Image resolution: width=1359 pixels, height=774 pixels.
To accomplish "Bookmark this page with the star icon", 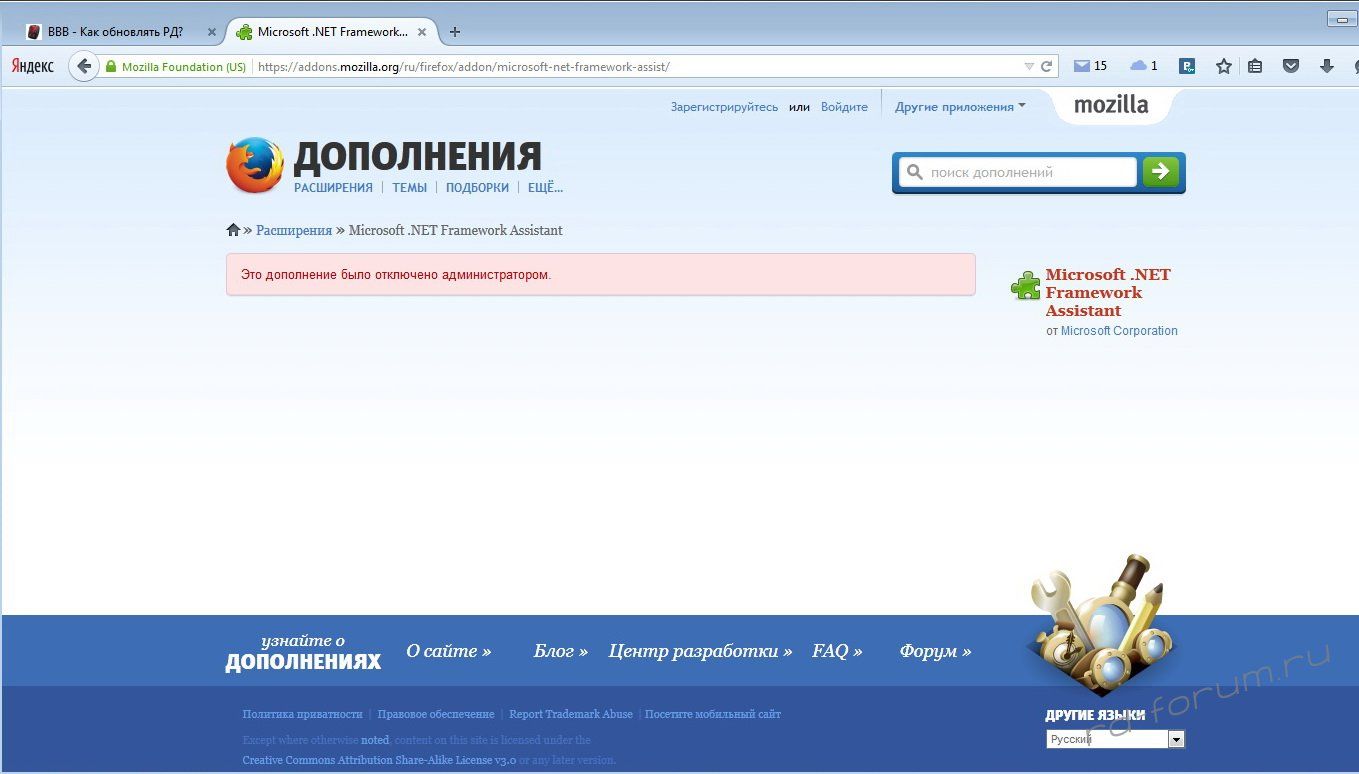I will pyautogui.click(x=1223, y=67).
